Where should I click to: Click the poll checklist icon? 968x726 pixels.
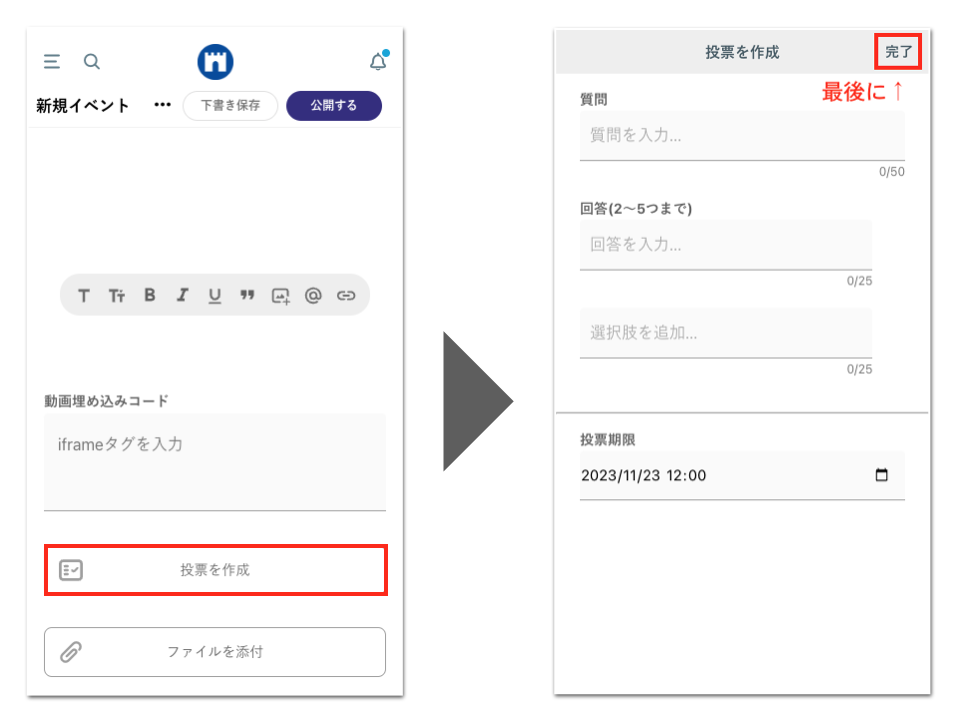[71, 570]
